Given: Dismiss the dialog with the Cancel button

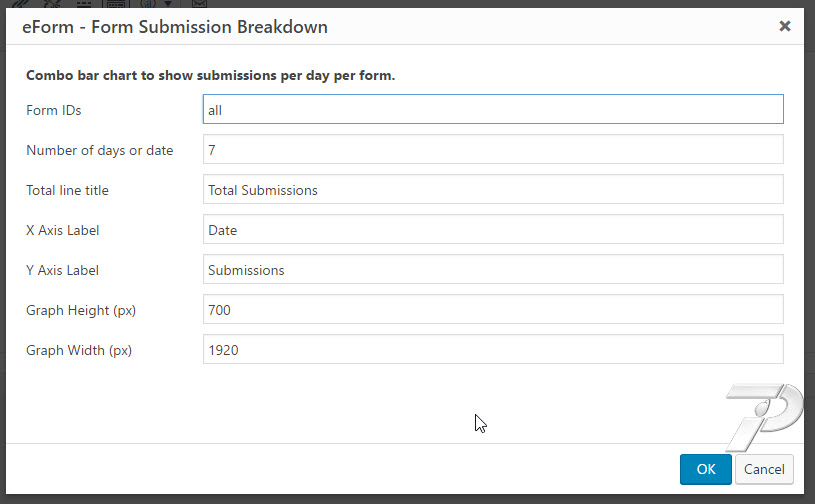Looking at the screenshot, I should tap(764, 469).
